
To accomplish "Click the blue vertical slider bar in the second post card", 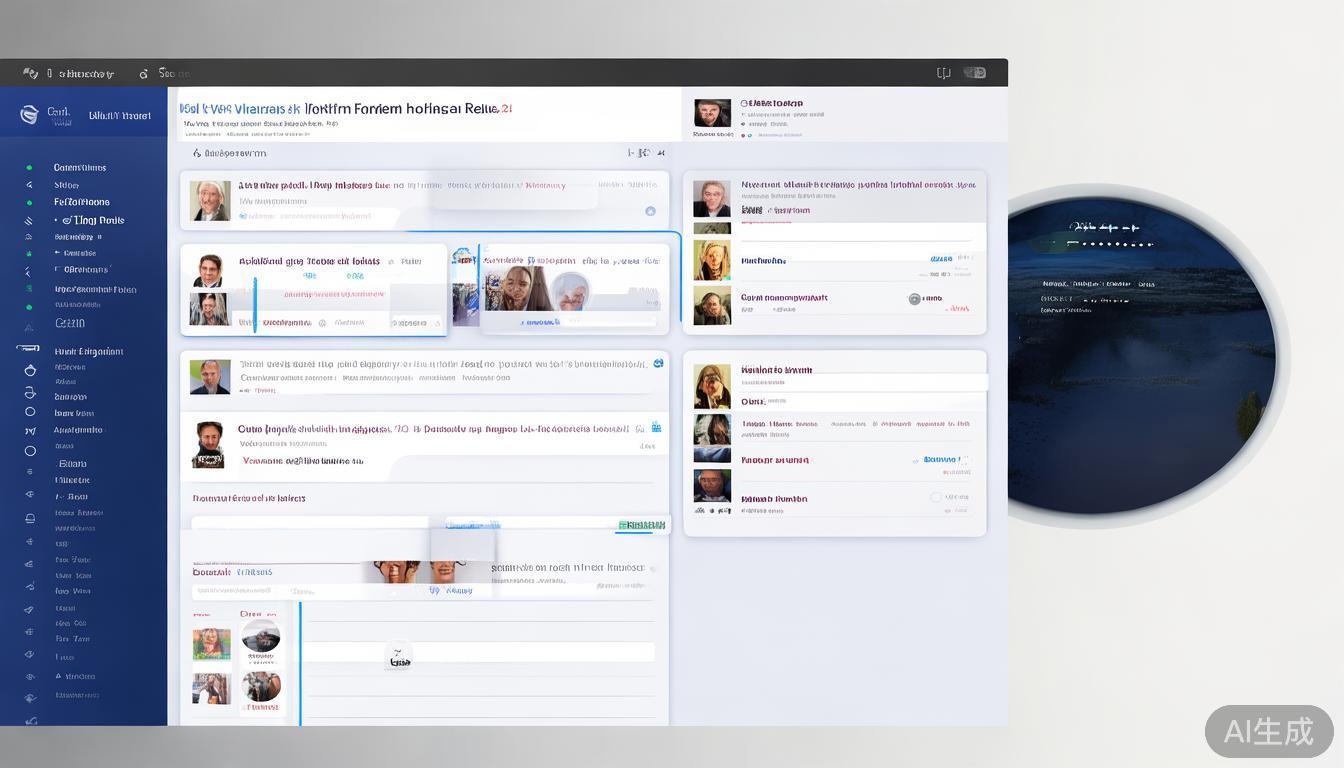I will [x=255, y=304].
